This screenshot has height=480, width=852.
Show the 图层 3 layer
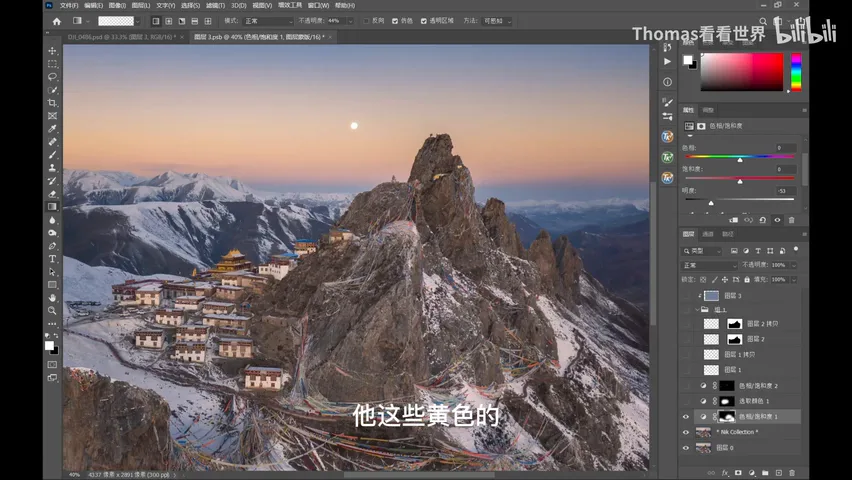click(686, 296)
